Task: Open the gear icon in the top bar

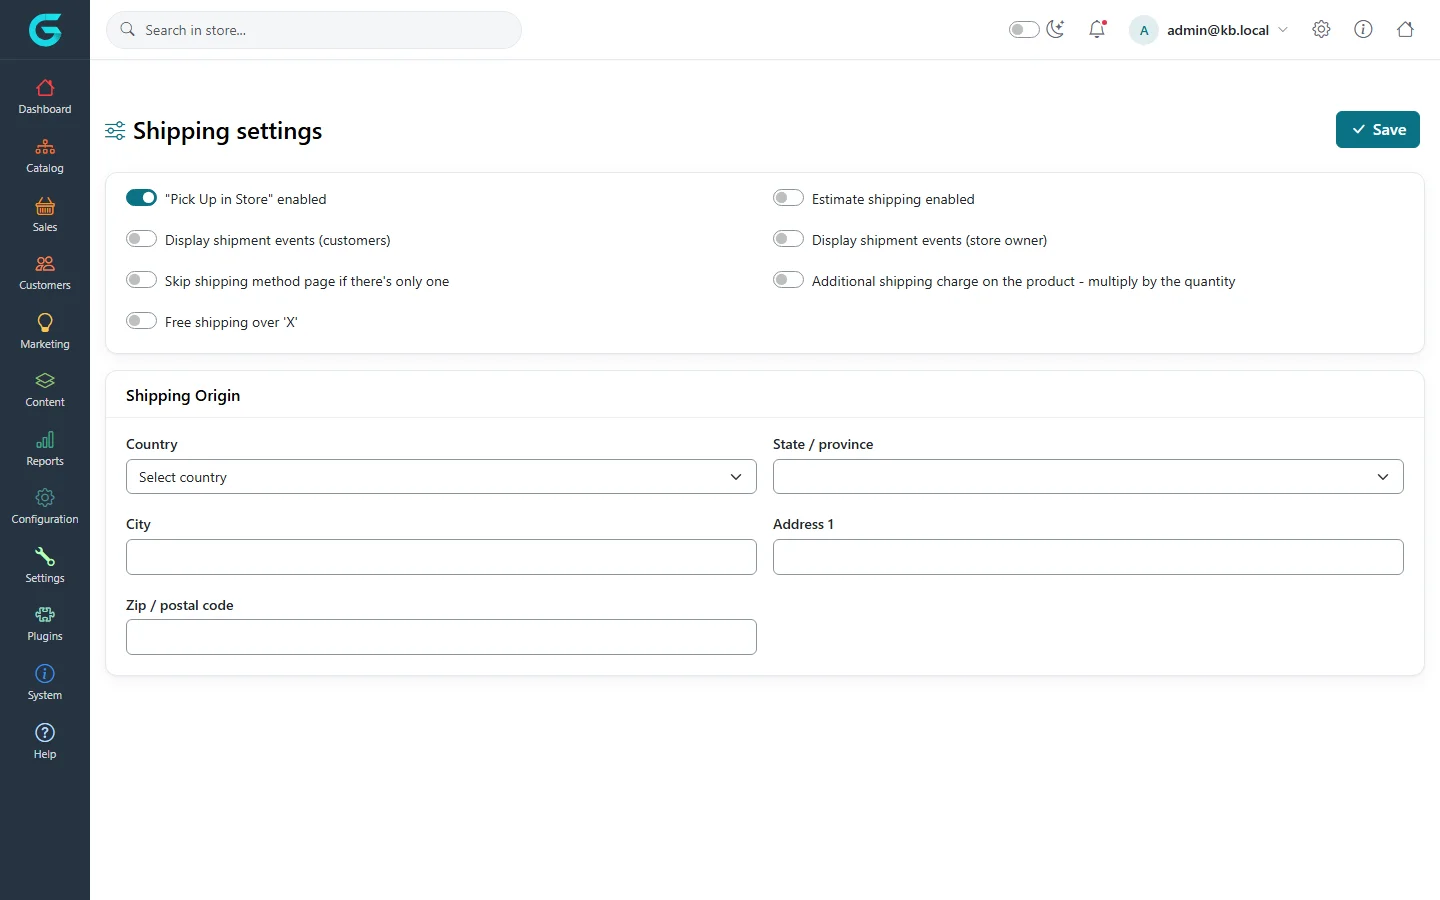Action: coord(1321,29)
